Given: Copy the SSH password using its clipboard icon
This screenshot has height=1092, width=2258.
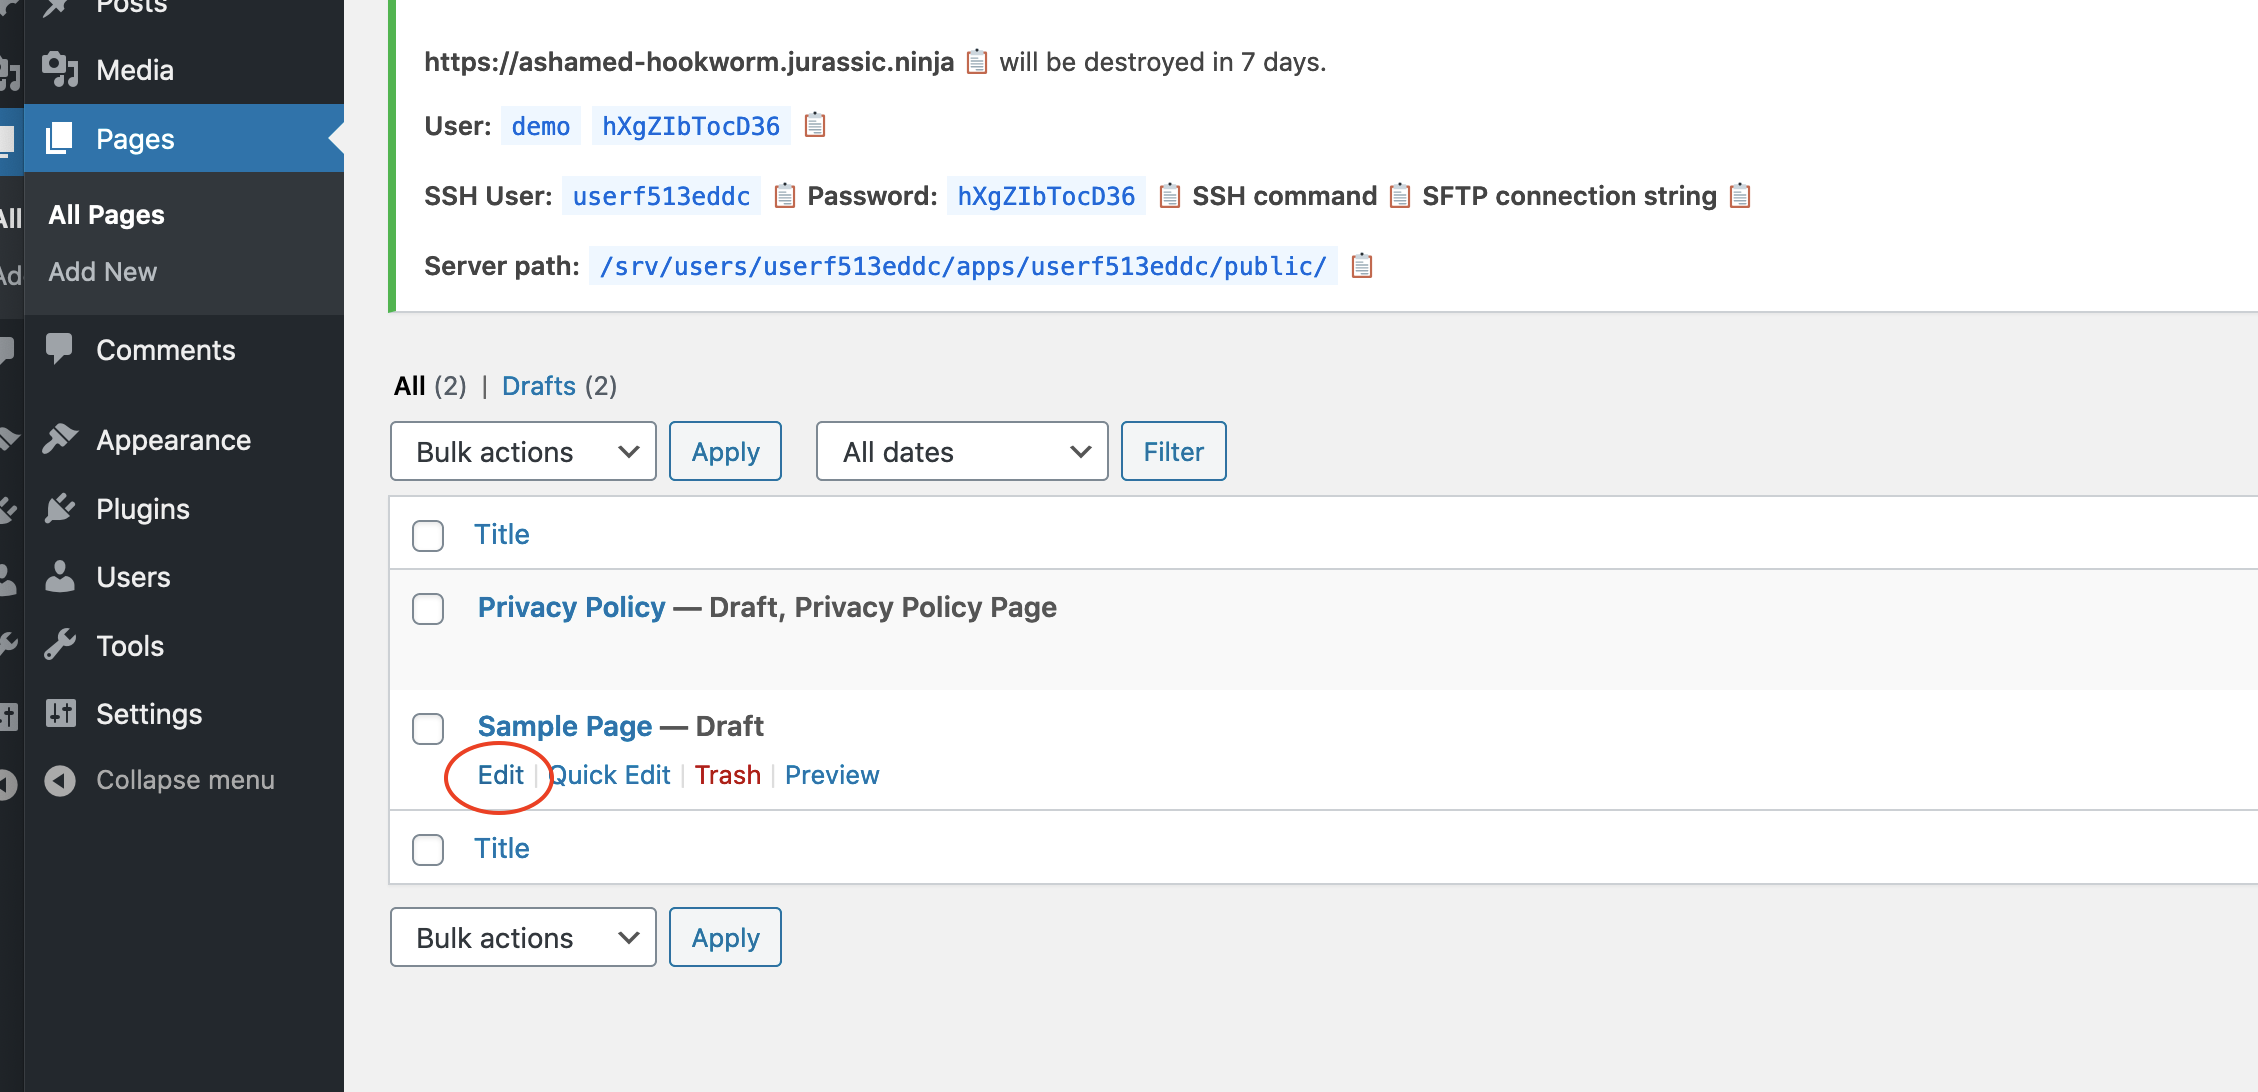Looking at the screenshot, I should (1168, 196).
